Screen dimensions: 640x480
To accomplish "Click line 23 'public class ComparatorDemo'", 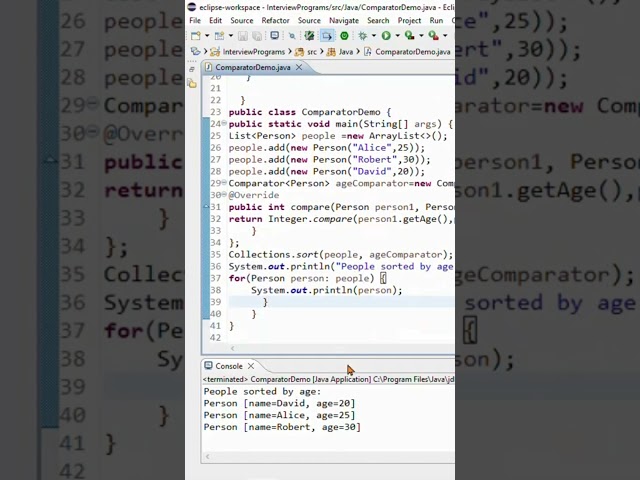I will 310,112.
